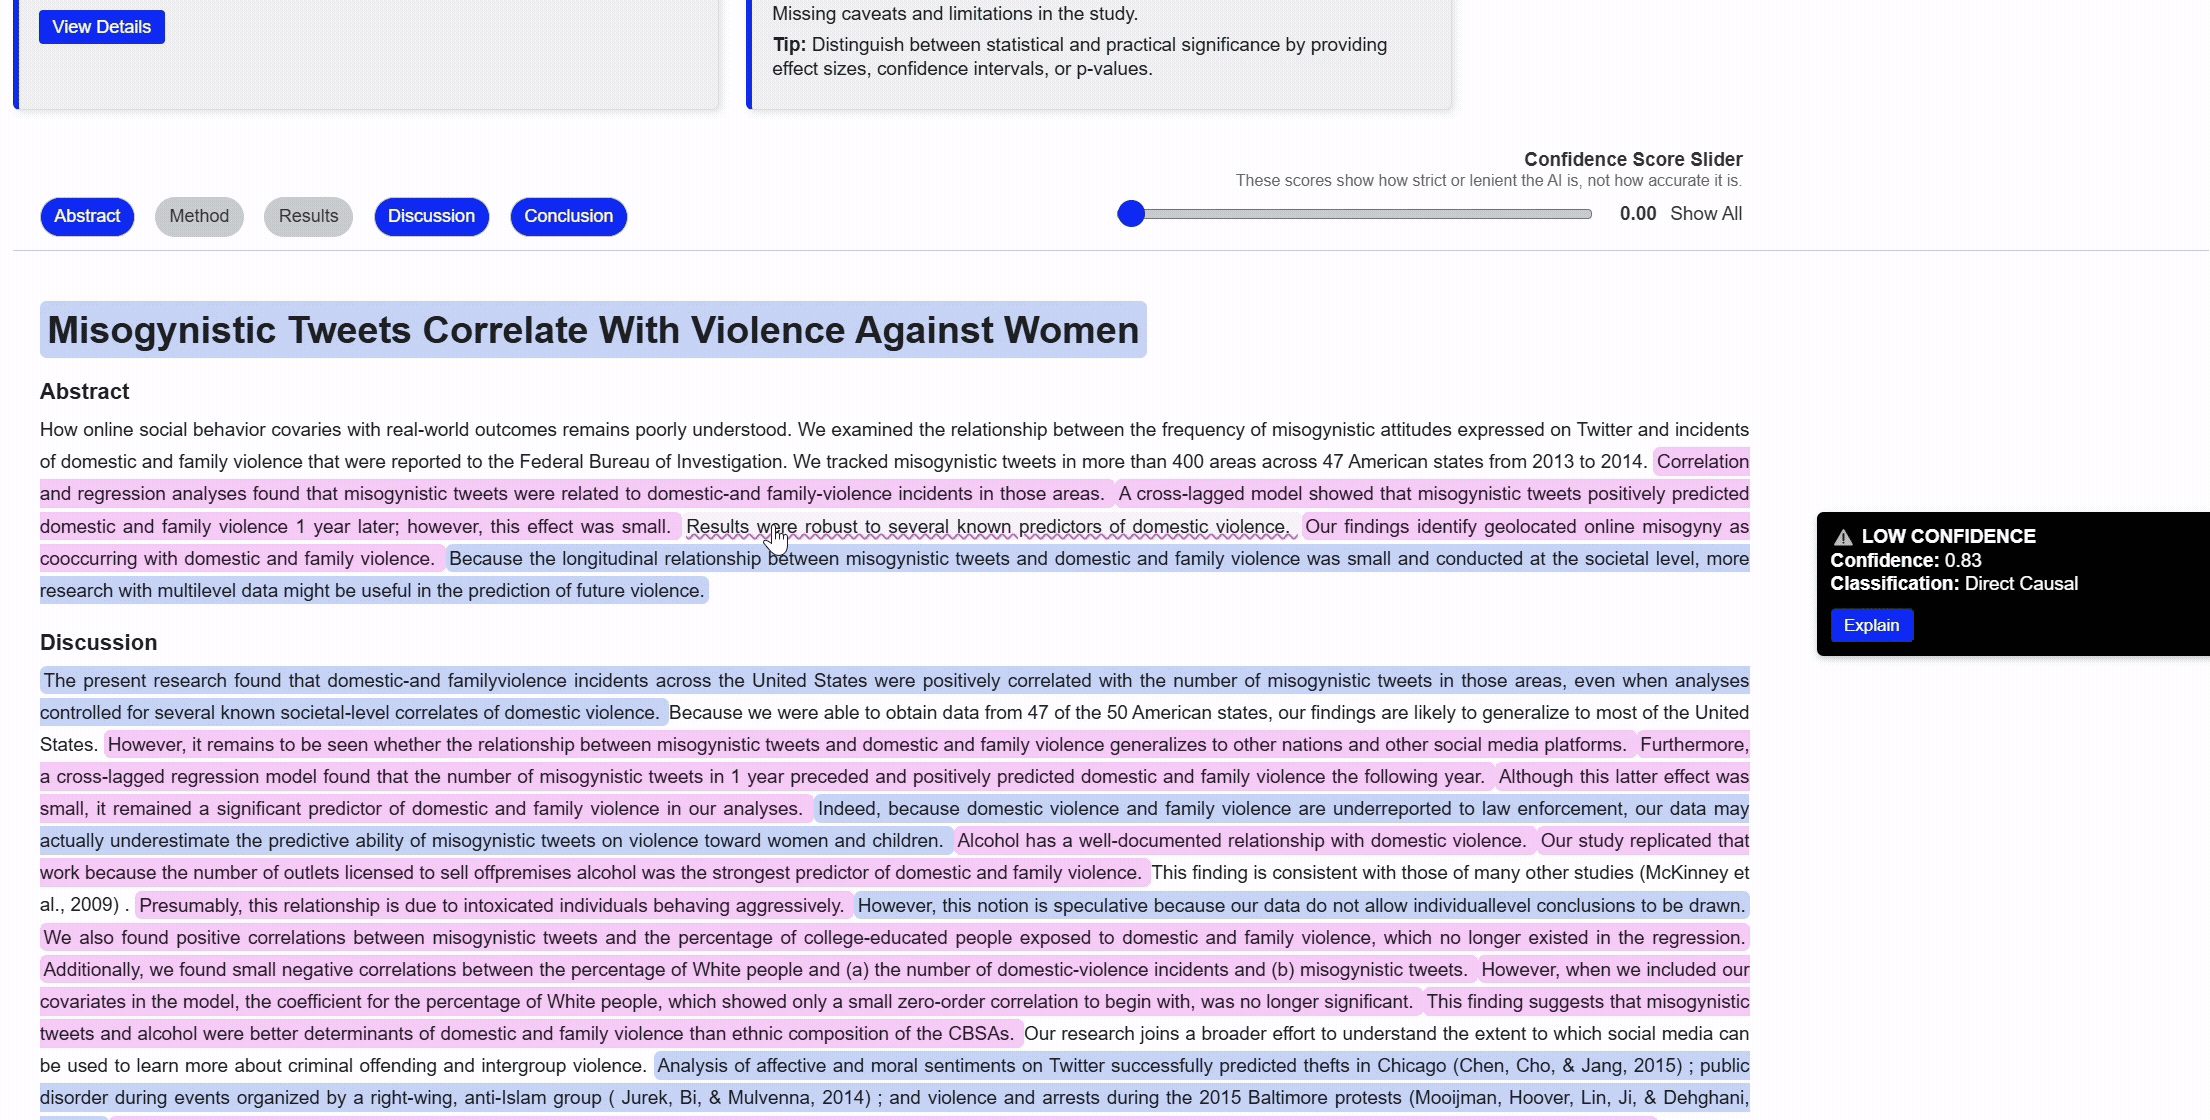
Task: Click sentence 'However, this notion is speculative'
Action: [x=1300, y=906]
